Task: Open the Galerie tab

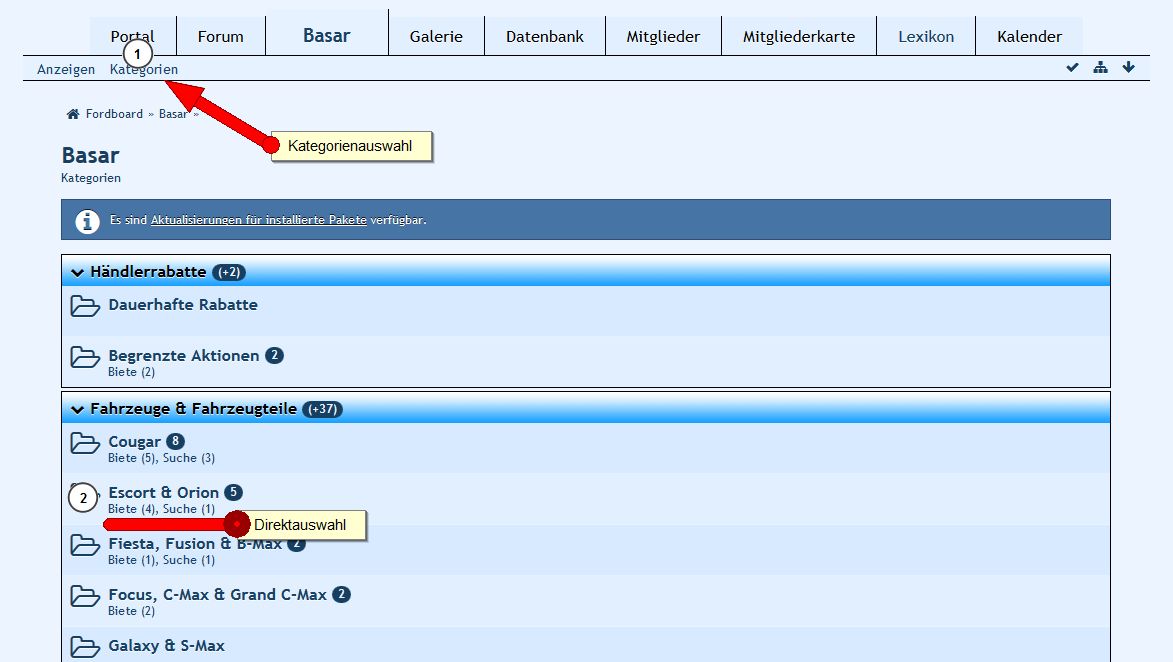Action: coord(436,36)
